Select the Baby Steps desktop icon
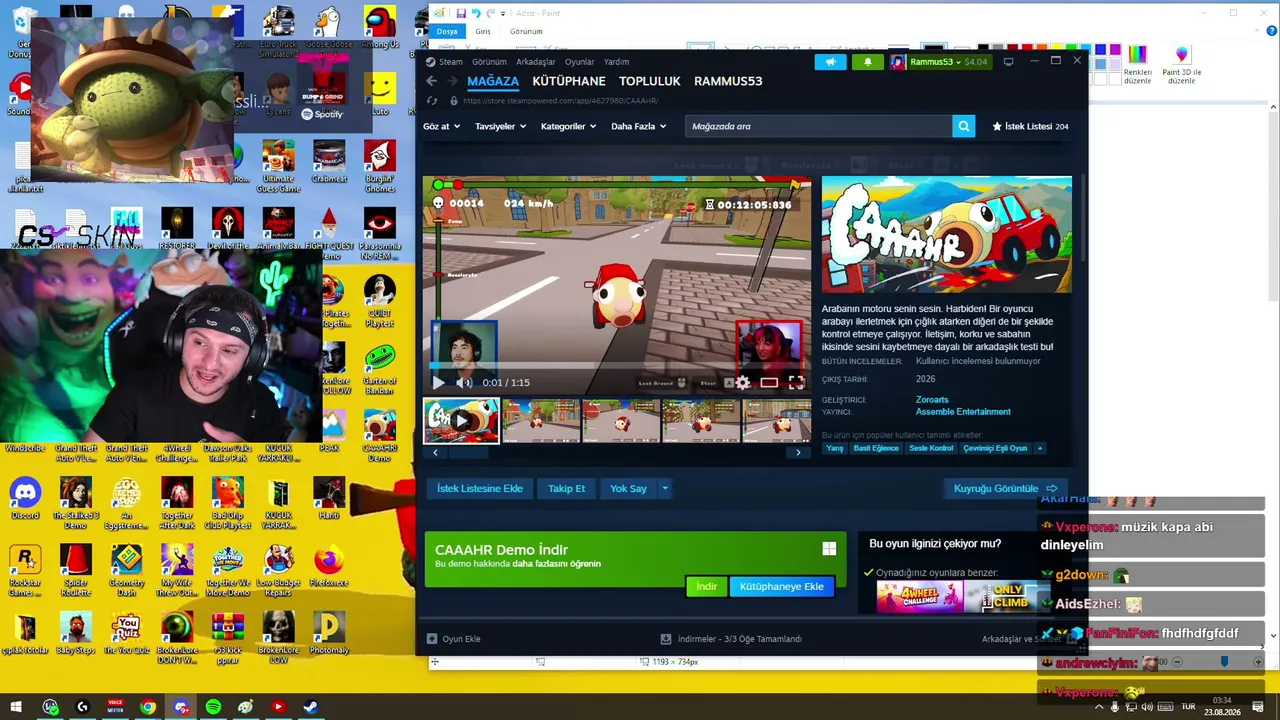This screenshot has height=720, width=1280. click(75, 633)
